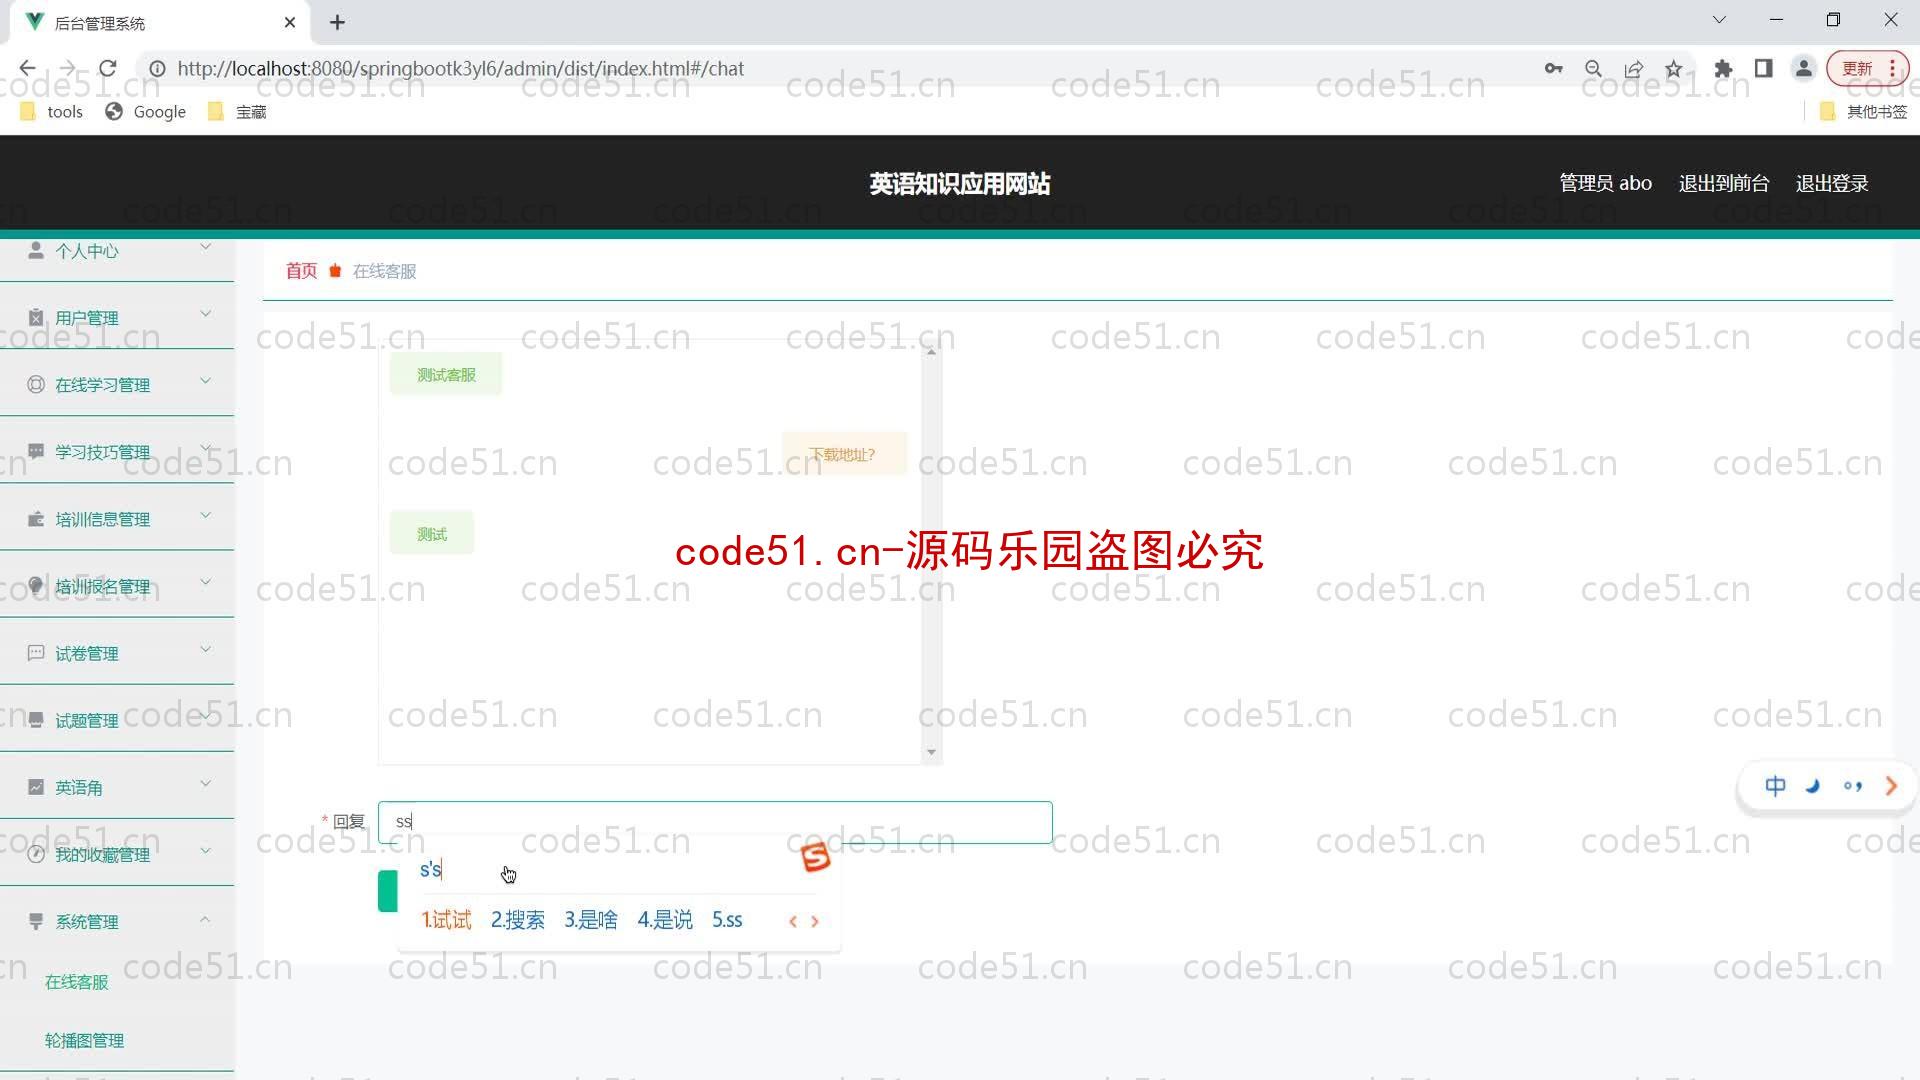1920x1080 pixels.
Task: Click the 测试客服 chat message
Action: point(446,375)
